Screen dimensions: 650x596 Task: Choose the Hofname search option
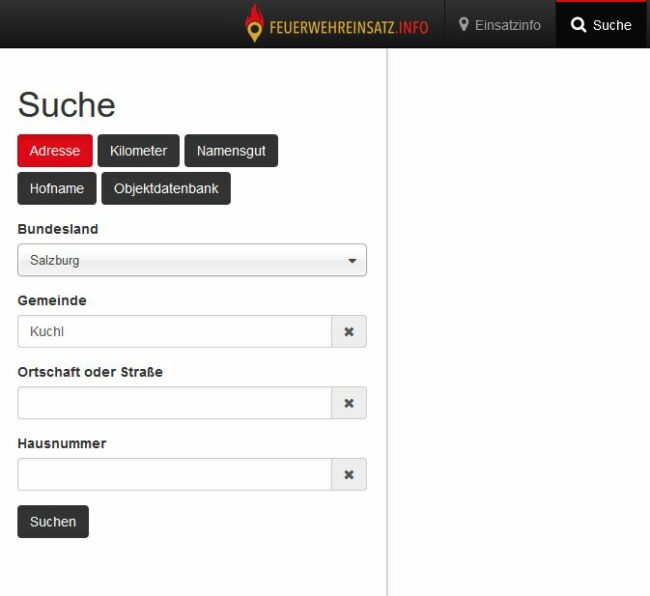(x=57, y=188)
